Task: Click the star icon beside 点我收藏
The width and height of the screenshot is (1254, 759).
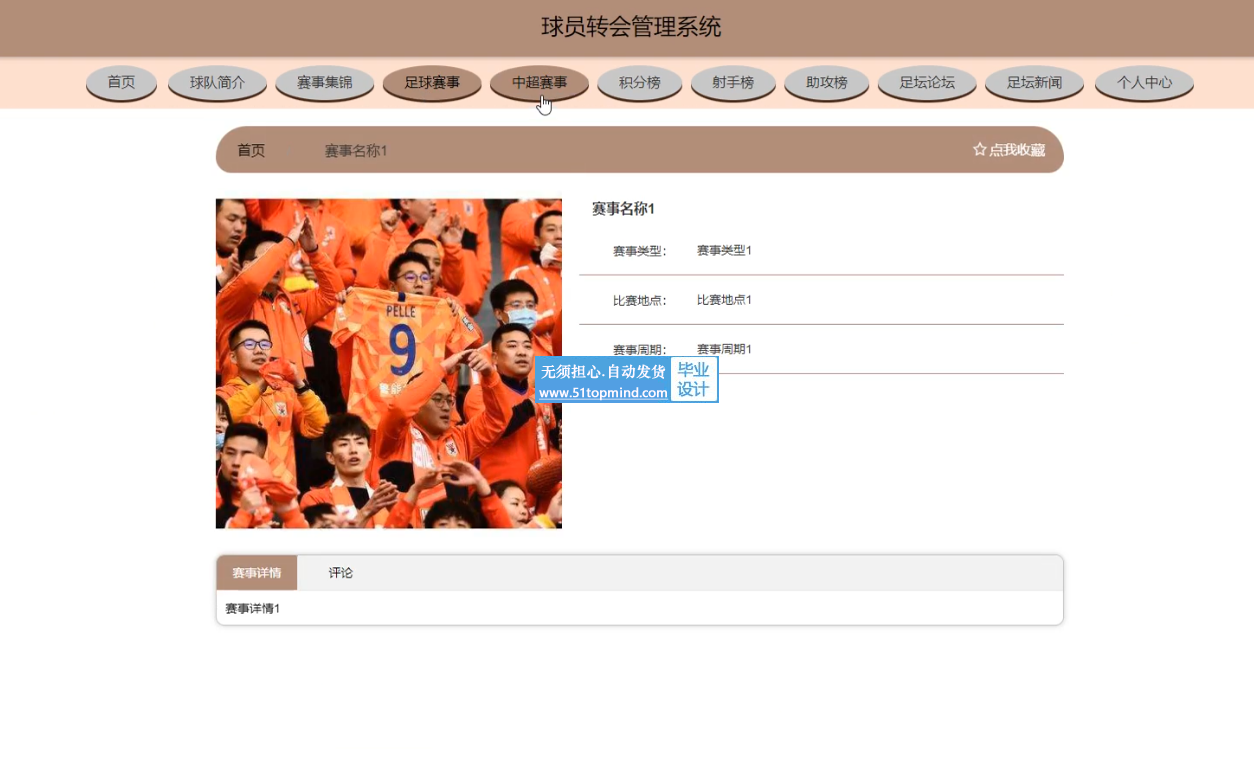Action: pos(980,149)
